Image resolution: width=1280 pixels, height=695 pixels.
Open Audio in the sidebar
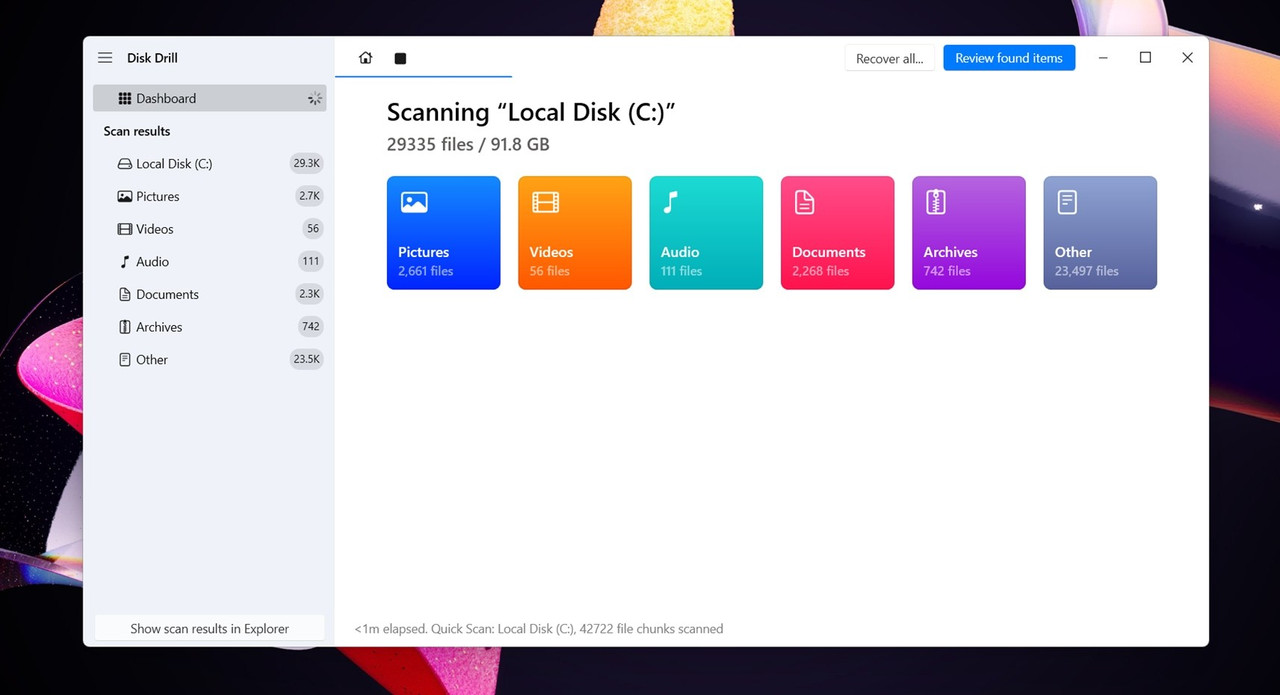[x=209, y=261]
